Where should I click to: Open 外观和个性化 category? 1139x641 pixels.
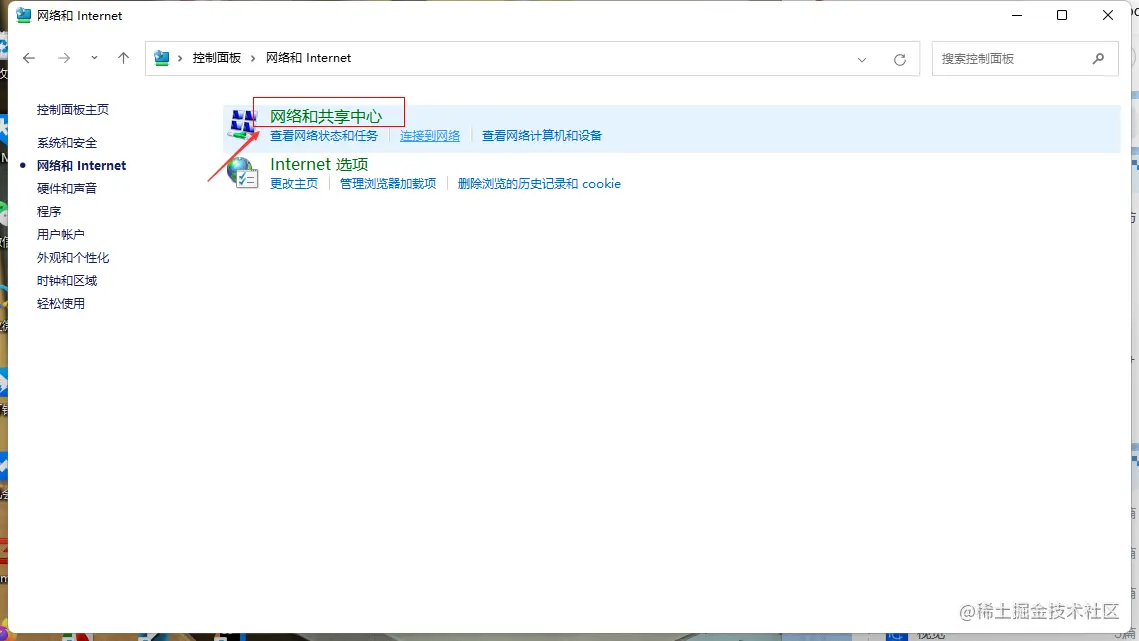(73, 258)
